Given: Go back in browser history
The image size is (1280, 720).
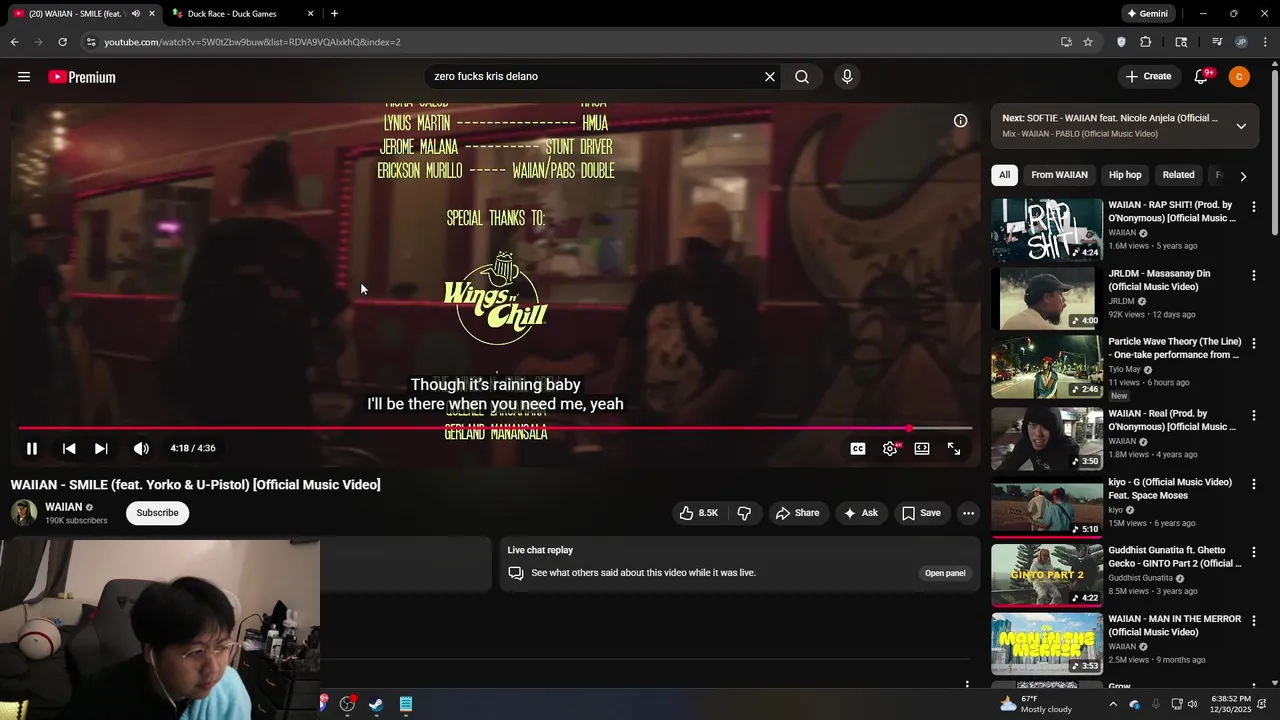Looking at the screenshot, I should [x=14, y=42].
